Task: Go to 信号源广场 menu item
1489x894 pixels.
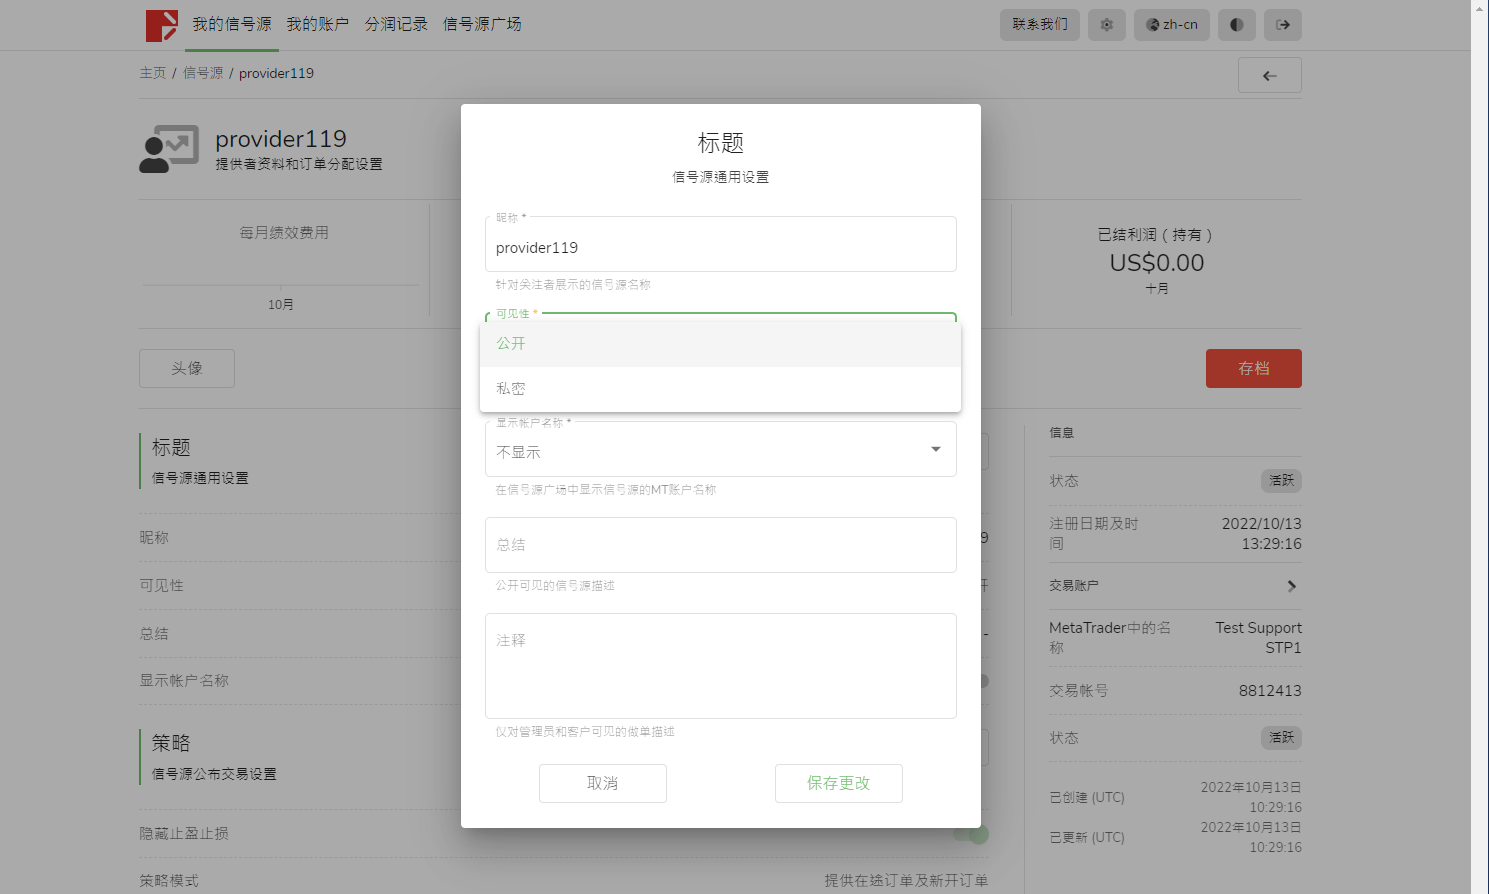Action: click(482, 24)
